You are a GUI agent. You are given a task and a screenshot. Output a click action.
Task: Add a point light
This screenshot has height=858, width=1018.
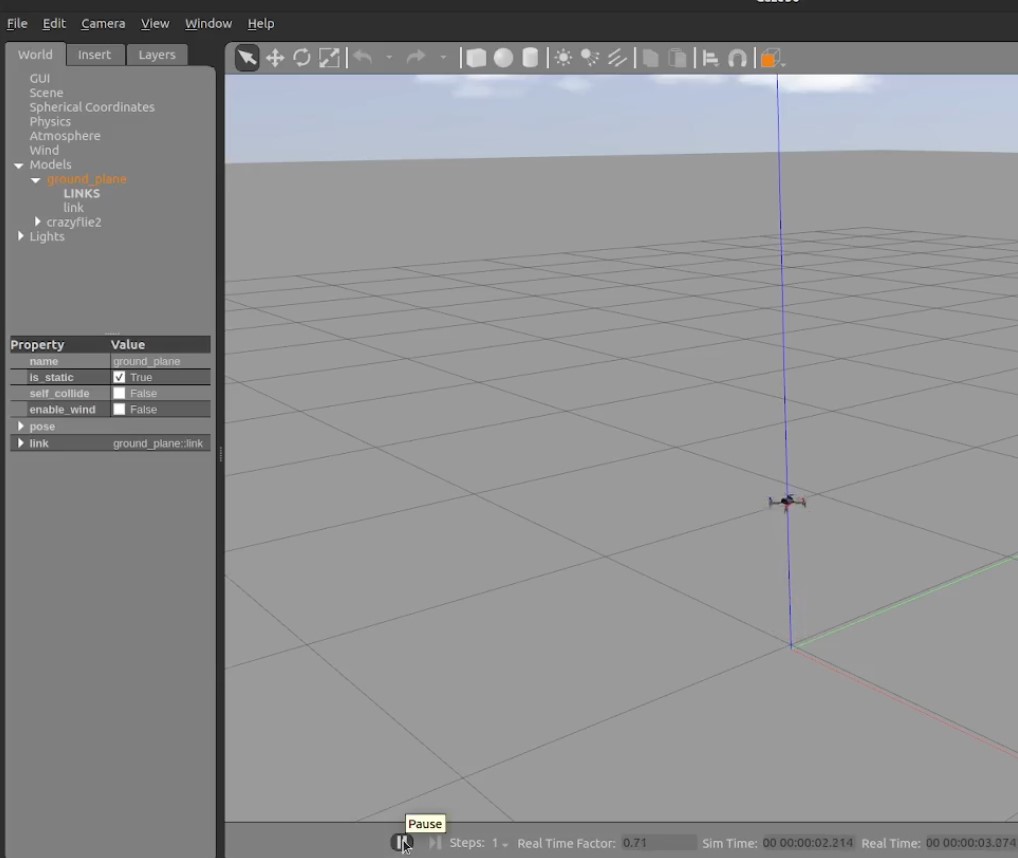[x=563, y=58]
